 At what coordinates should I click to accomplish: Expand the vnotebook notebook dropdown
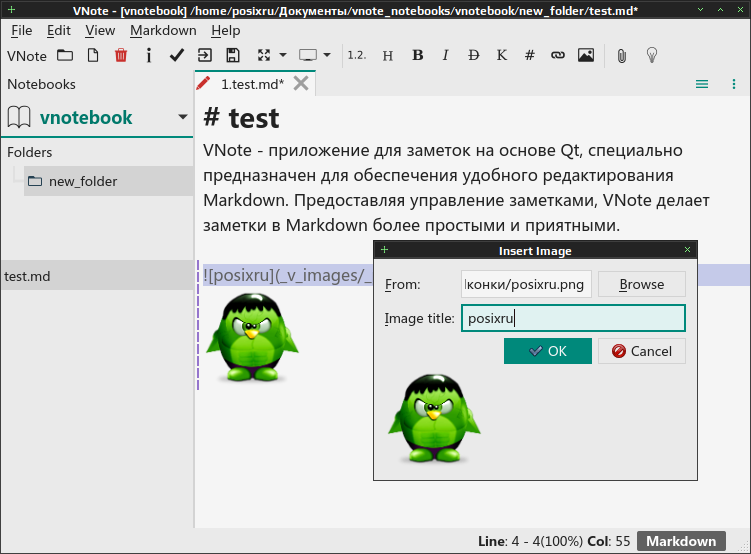(182, 117)
